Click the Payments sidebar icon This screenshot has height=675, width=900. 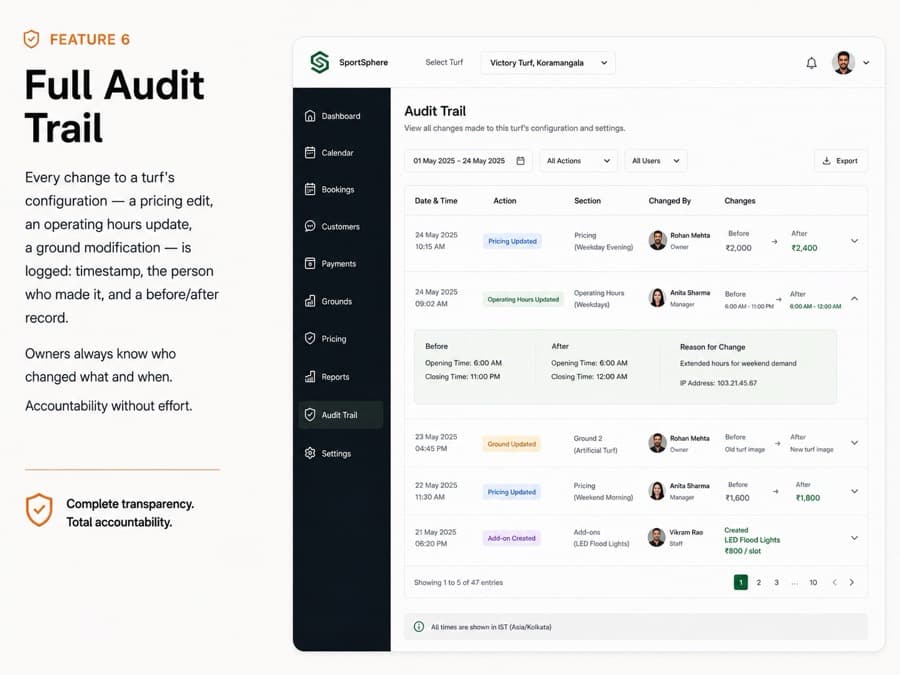point(310,263)
